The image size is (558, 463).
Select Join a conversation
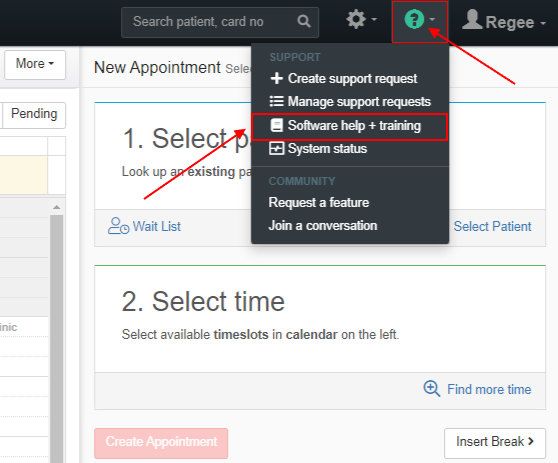pyautogui.click(x=323, y=226)
